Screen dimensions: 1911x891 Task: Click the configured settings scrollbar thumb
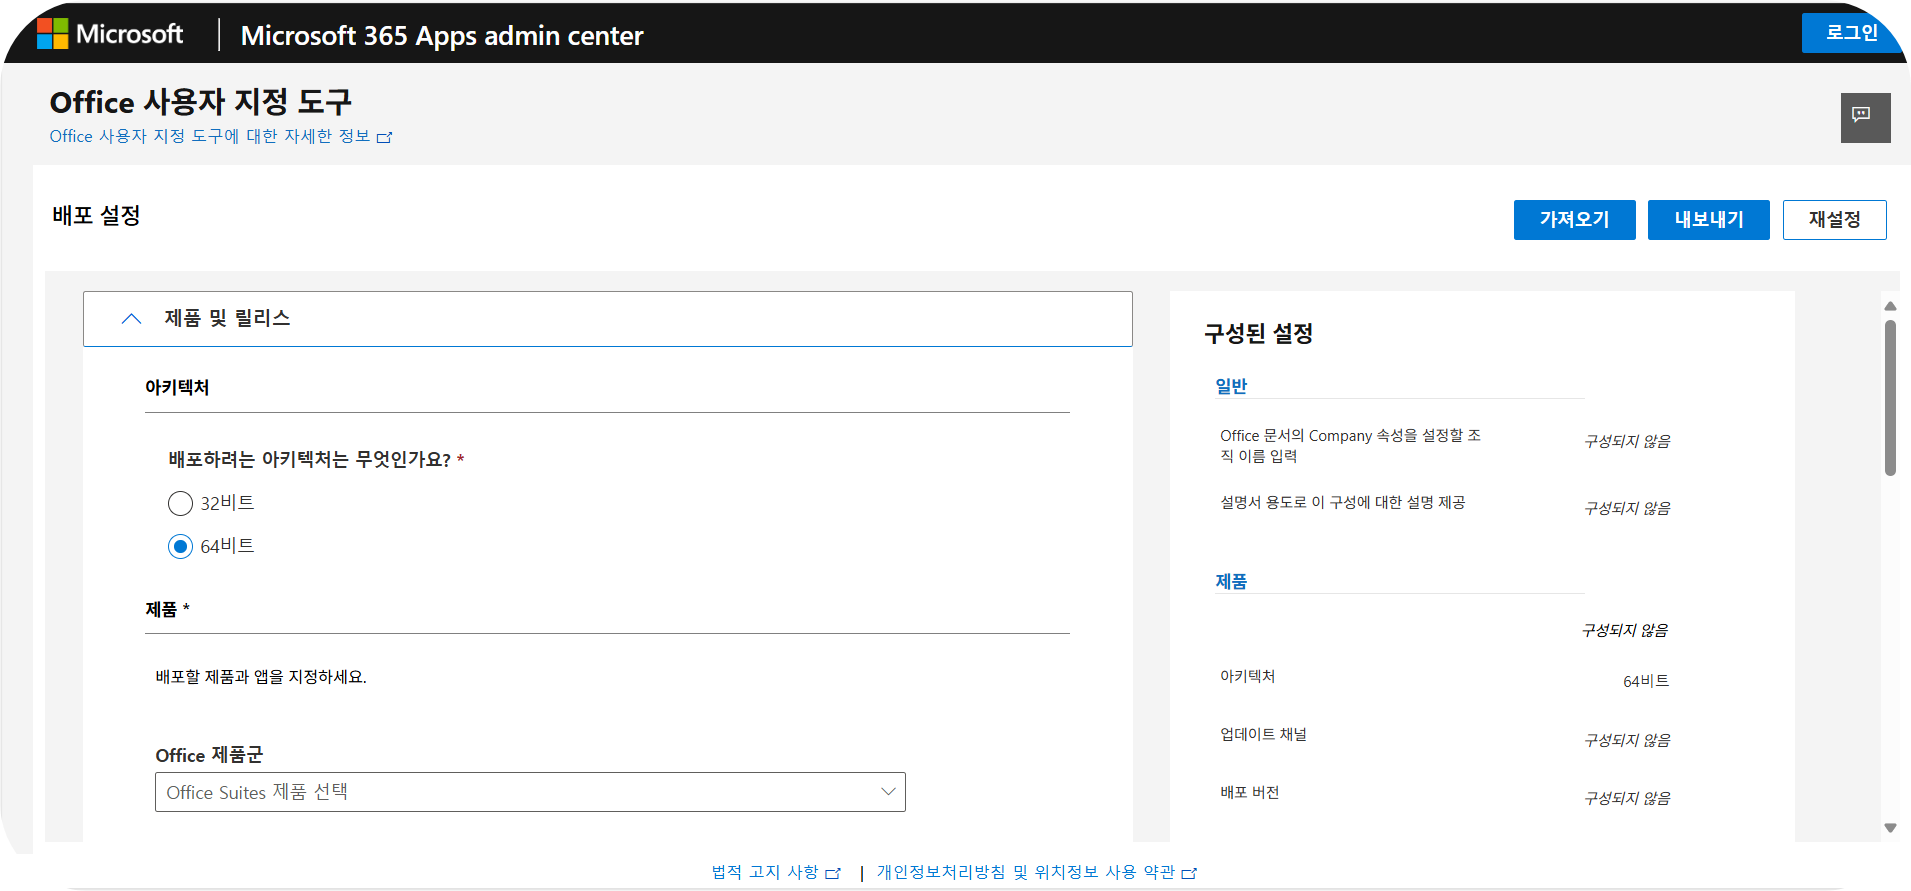pos(1890,398)
